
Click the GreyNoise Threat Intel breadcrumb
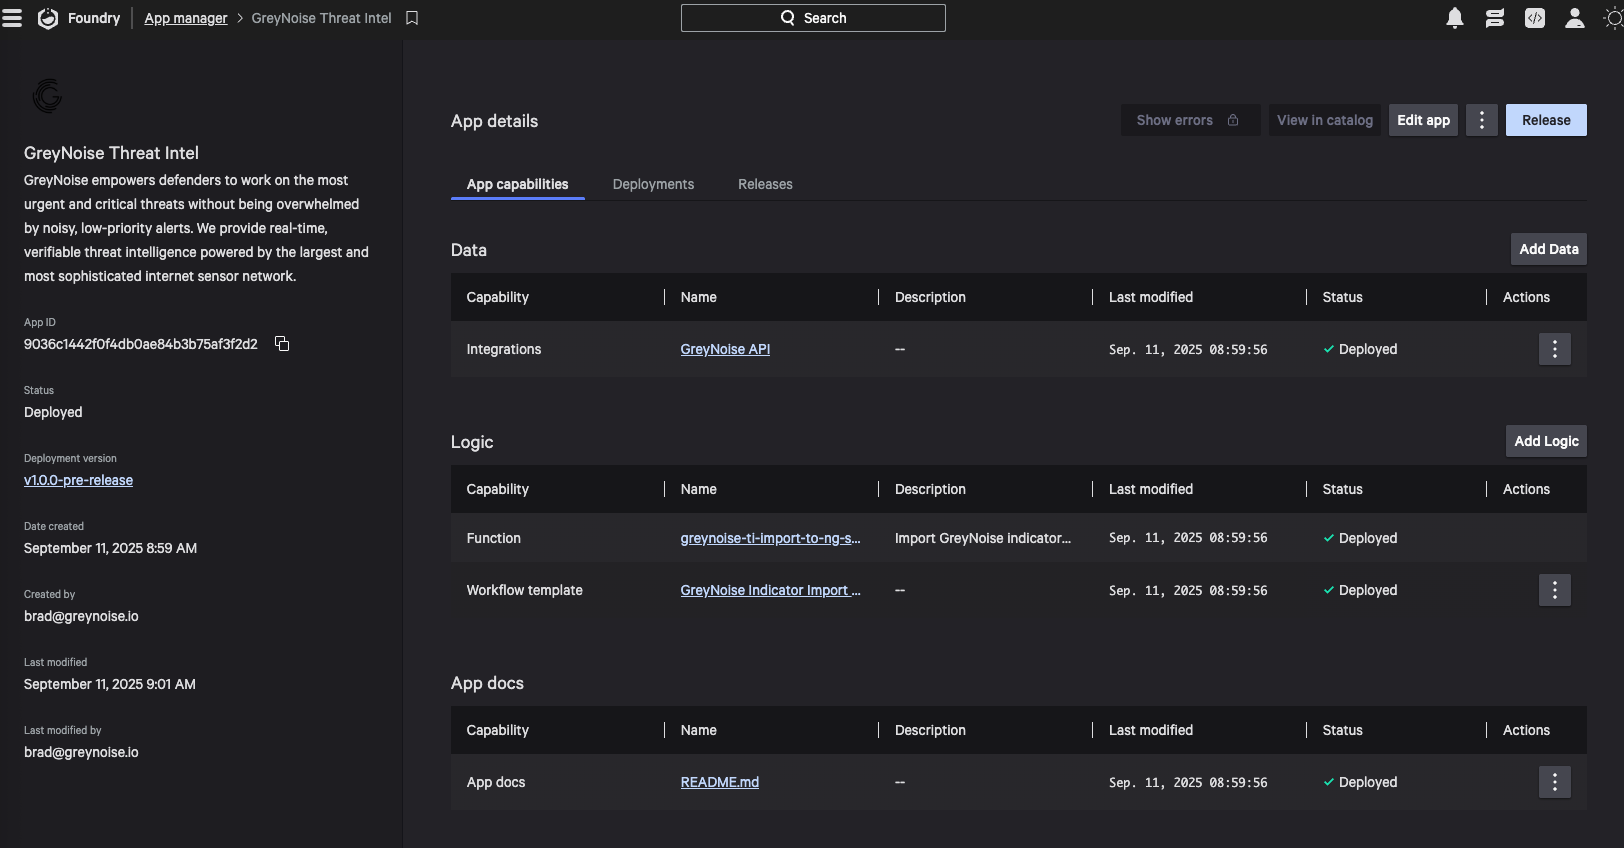(321, 18)
